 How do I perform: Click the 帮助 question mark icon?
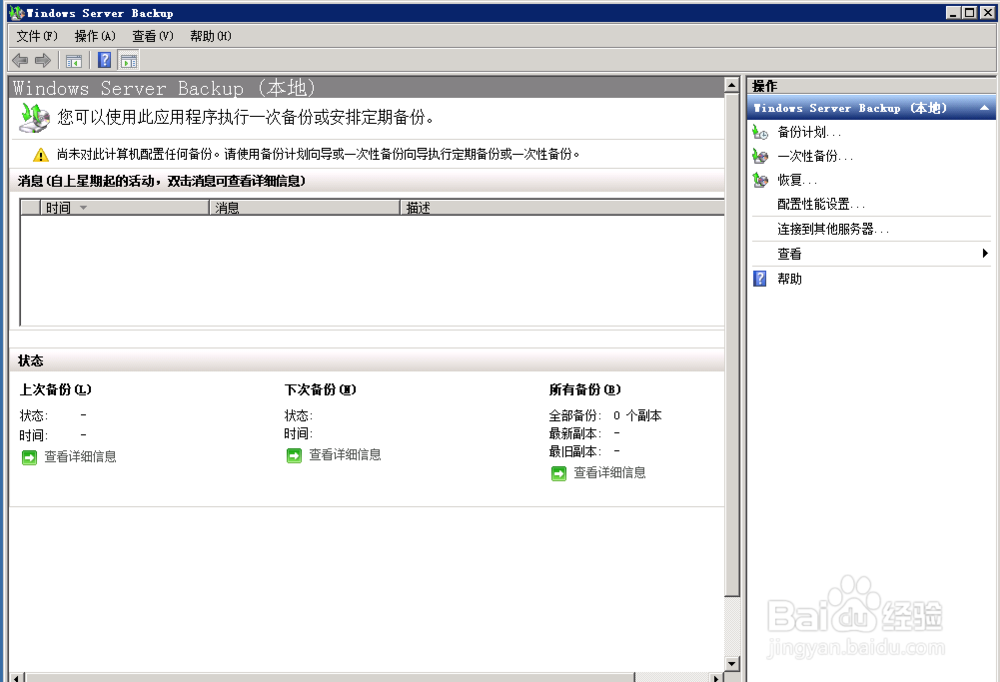point(760,279)
